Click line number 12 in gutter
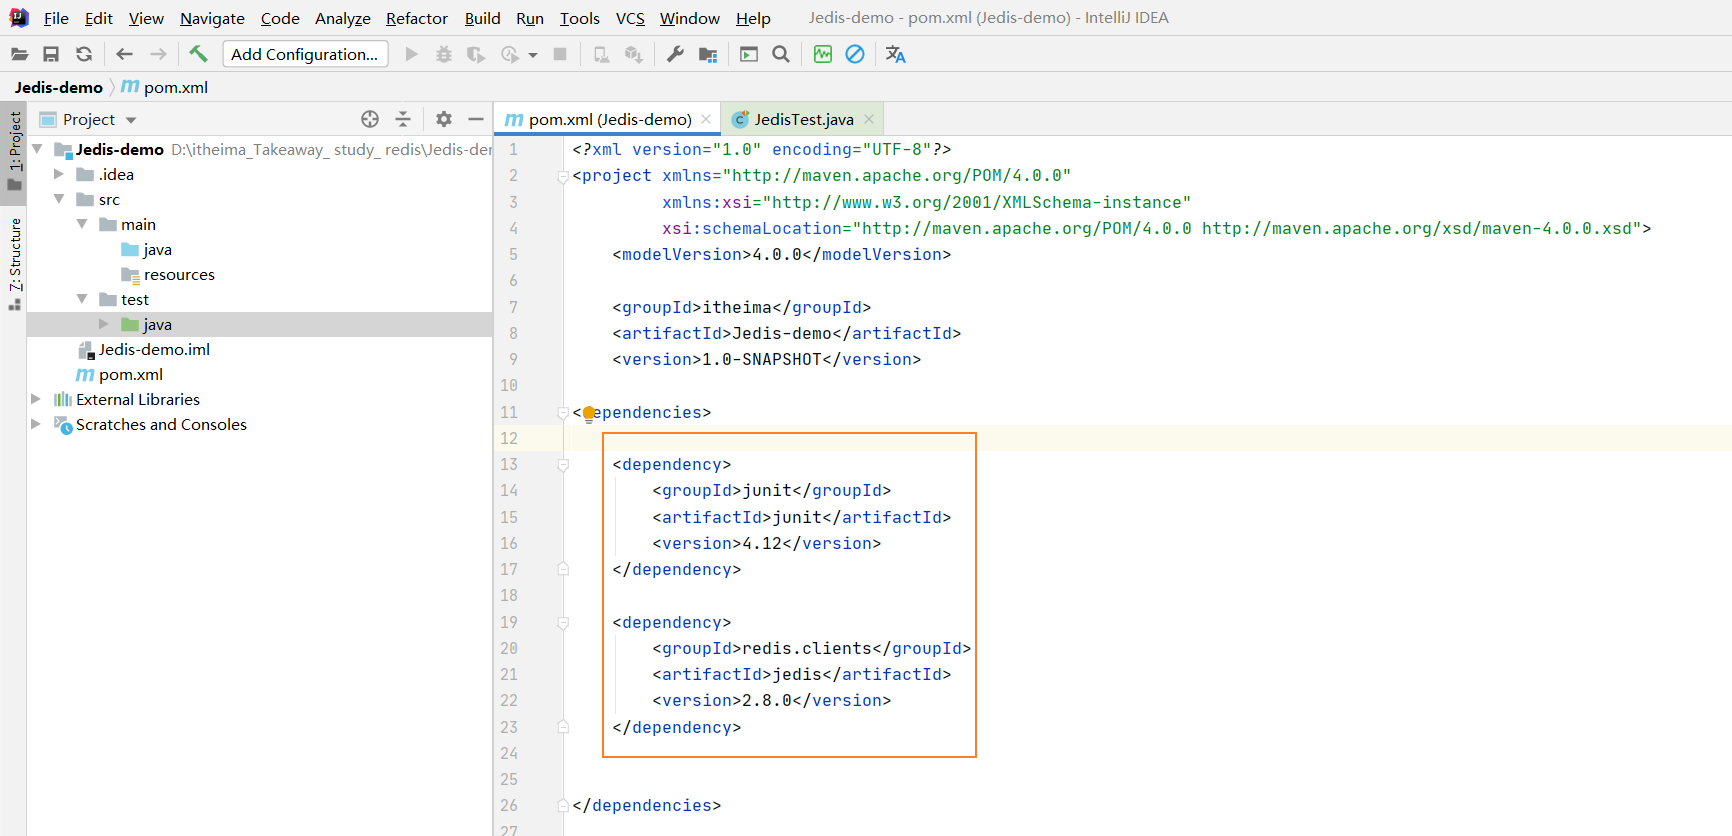This screenshot has width=1732, height=836. (x=509, y=438)
